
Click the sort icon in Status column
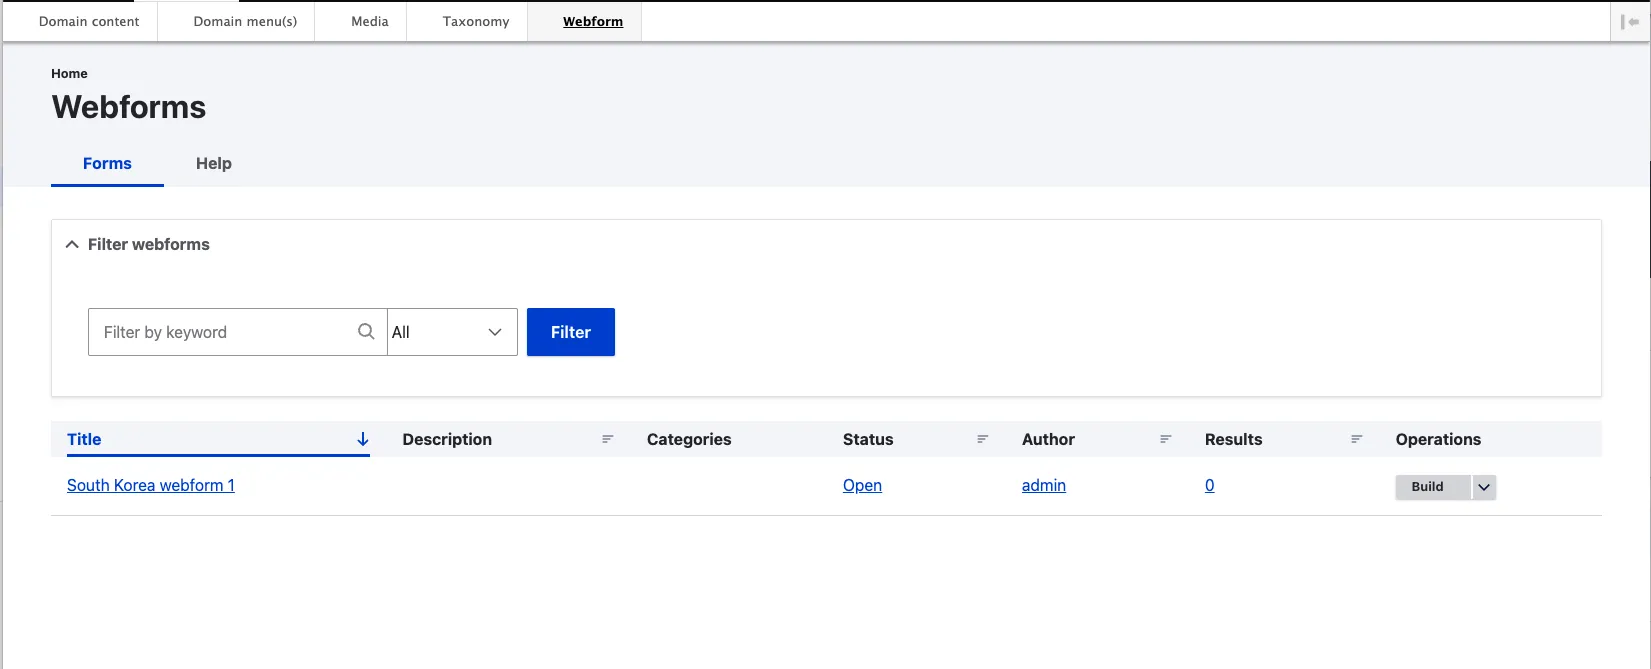pos(982,439)
